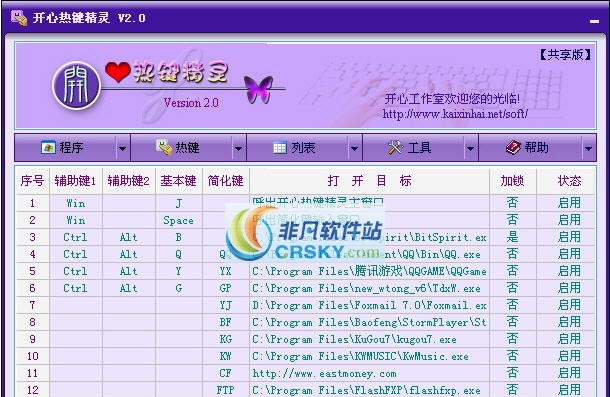Click the 辅助键1 column header
This screenshot has width=610, height=397.
point(75,181)
